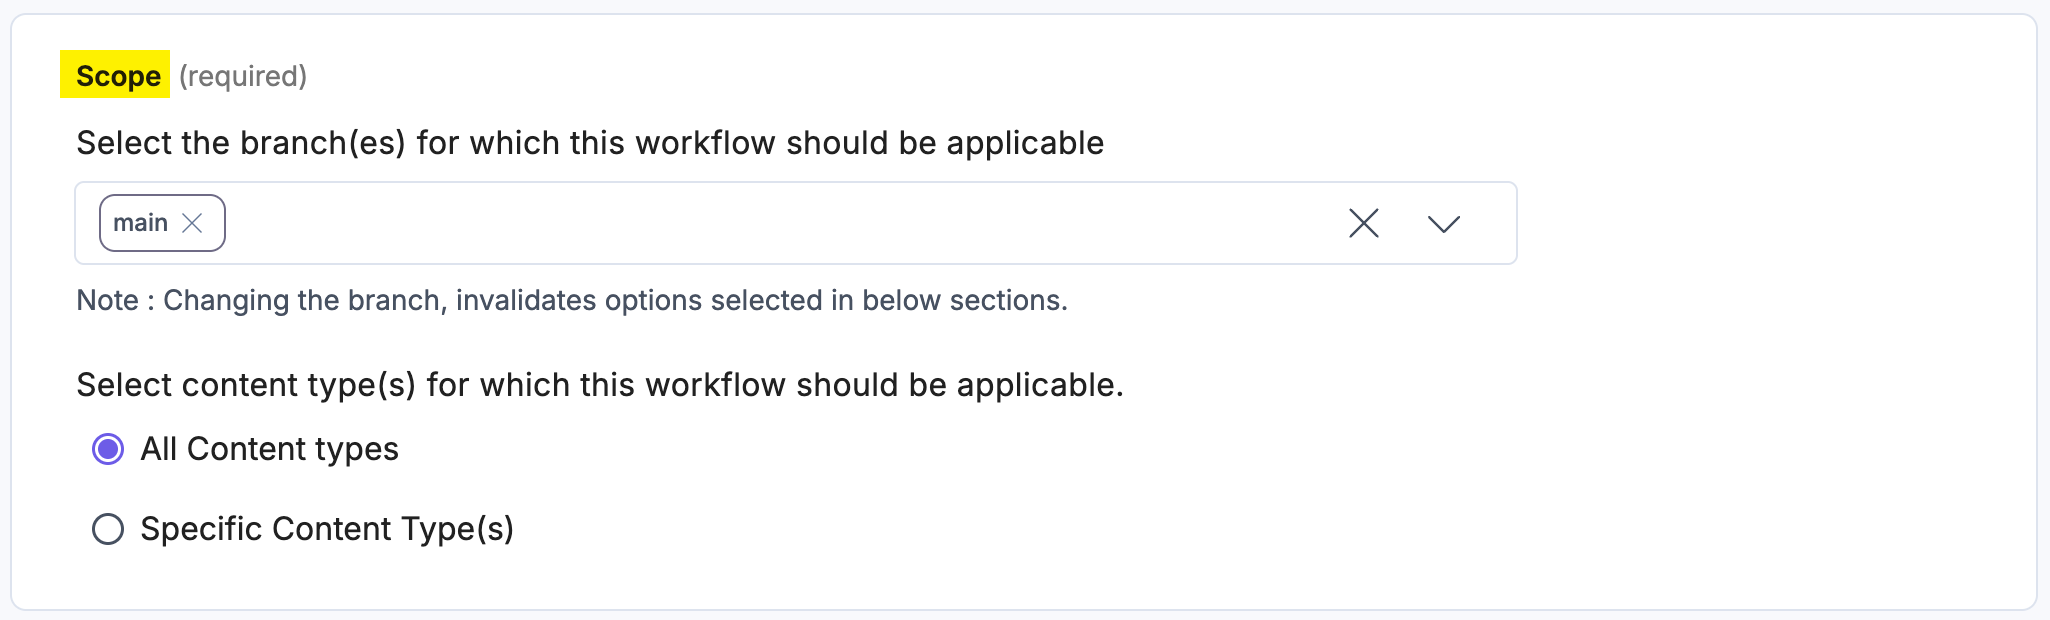
Task: Click the All Content types label
Action: 270,450
